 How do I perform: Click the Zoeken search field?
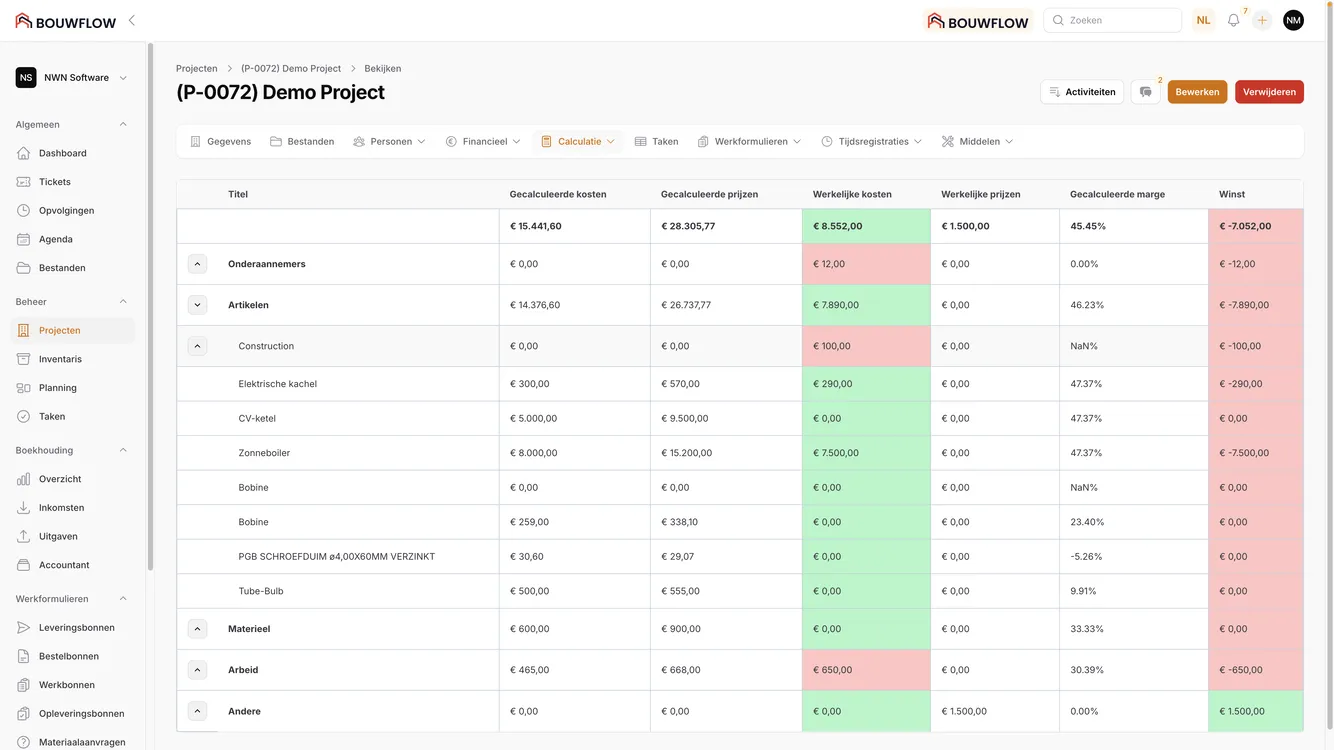pos(1112,20)
